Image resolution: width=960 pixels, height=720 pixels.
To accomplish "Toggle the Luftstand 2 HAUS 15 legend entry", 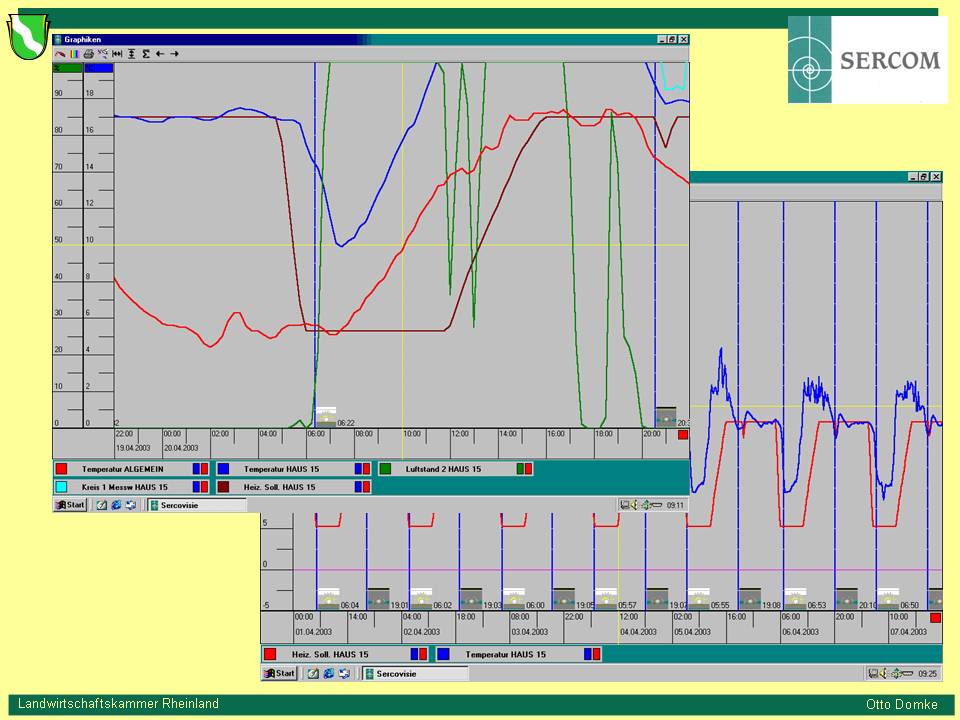I will tap(443, 468).
